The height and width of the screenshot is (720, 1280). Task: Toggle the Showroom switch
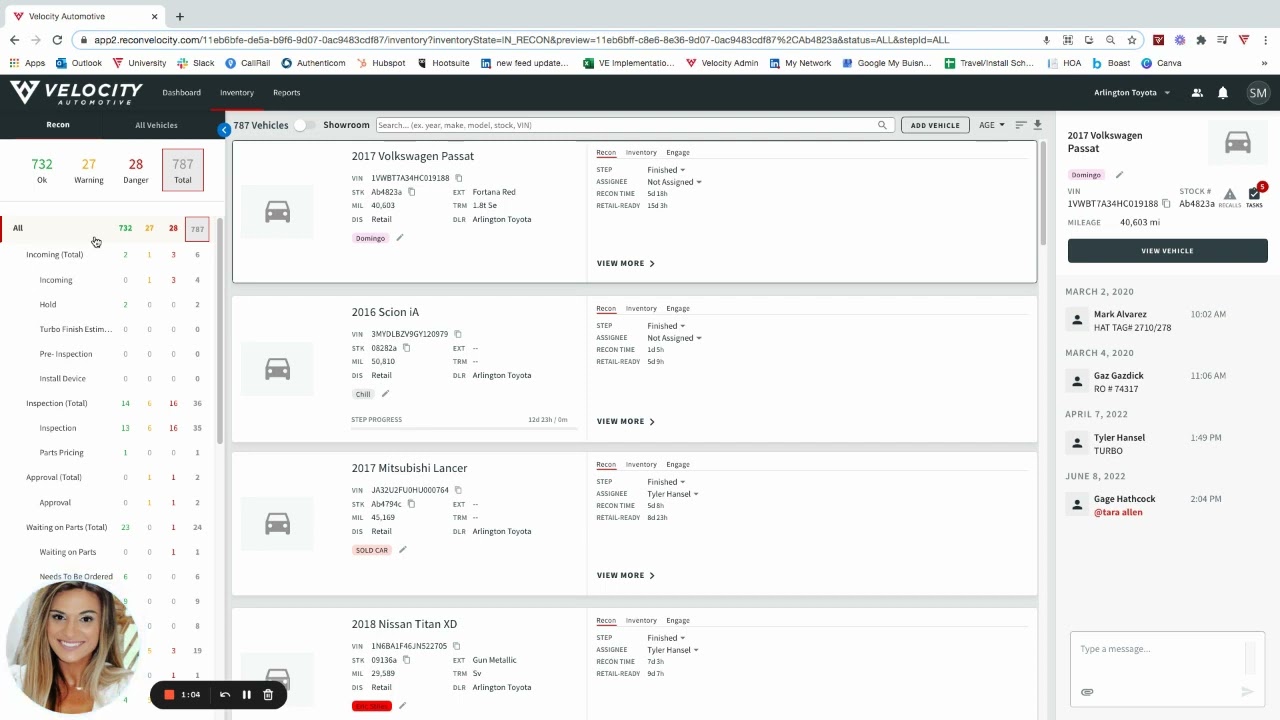point(305,125)
